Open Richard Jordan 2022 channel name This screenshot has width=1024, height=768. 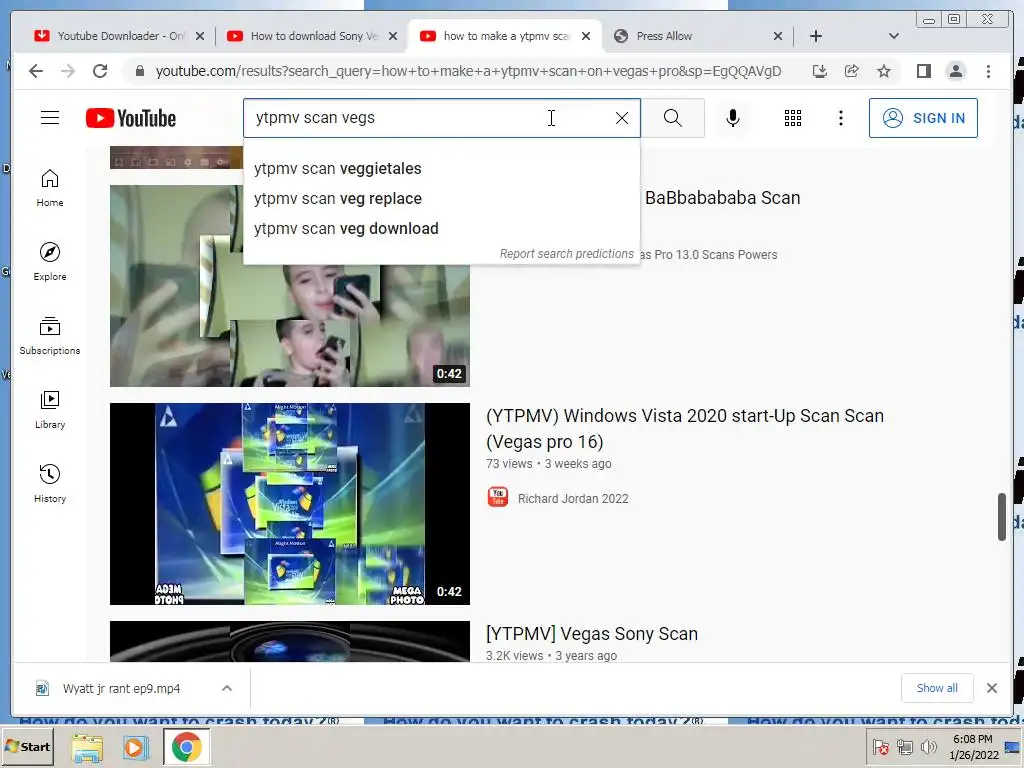click(x=573, y=499)
